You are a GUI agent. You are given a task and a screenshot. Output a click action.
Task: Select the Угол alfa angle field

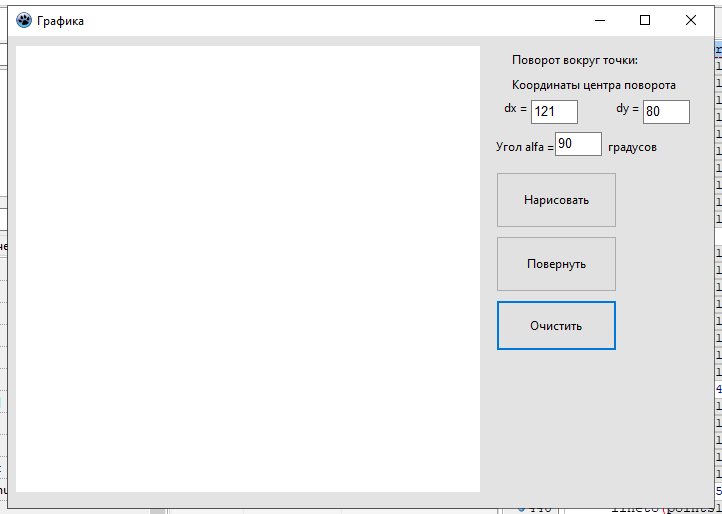[578, 144]
